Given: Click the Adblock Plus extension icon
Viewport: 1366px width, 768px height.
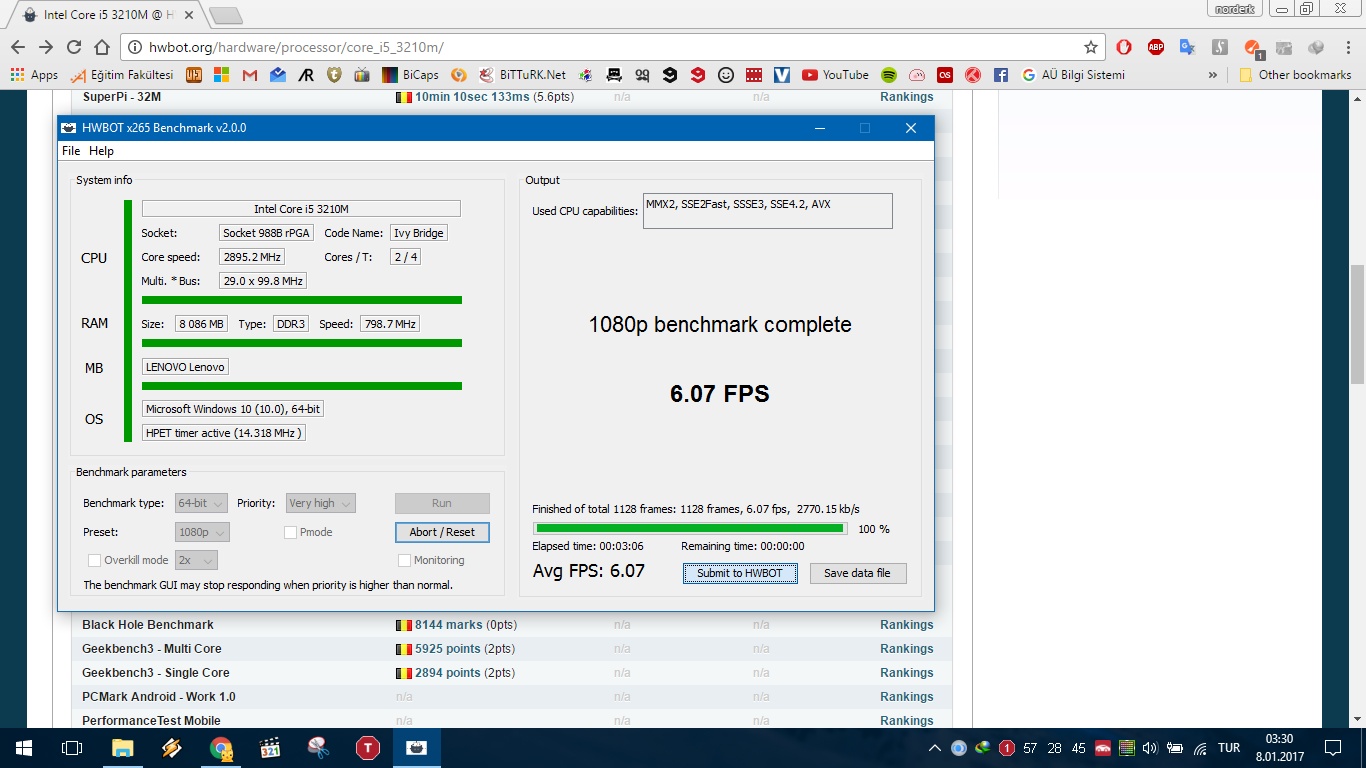Looking at the screenshot, I should 1156,47.
